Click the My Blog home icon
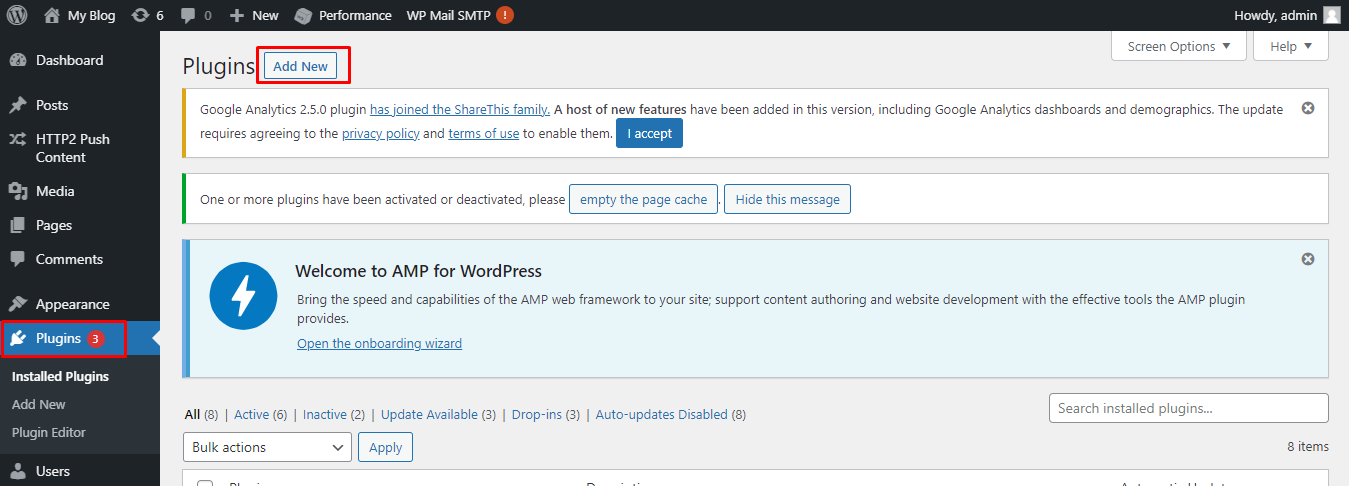 pyautogui.click(x=52, y=15)
